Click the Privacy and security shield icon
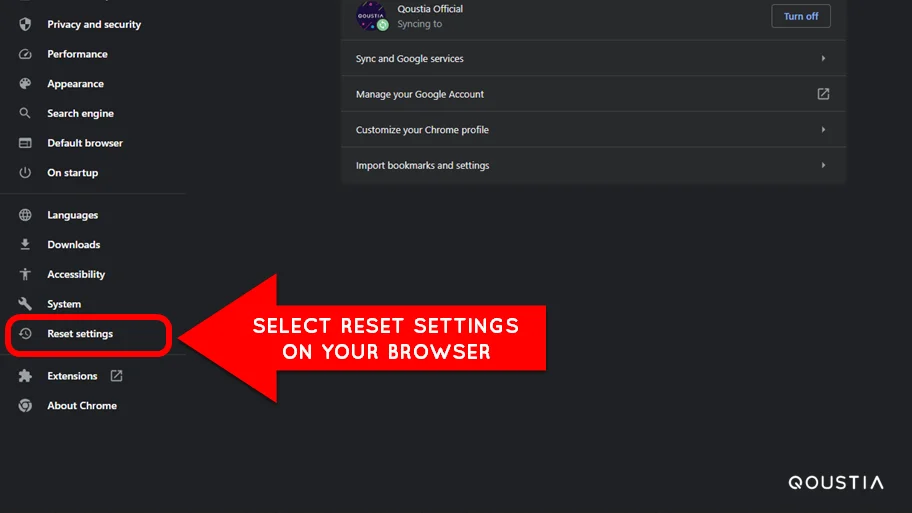The image size is (912, 513). (25, 24)
